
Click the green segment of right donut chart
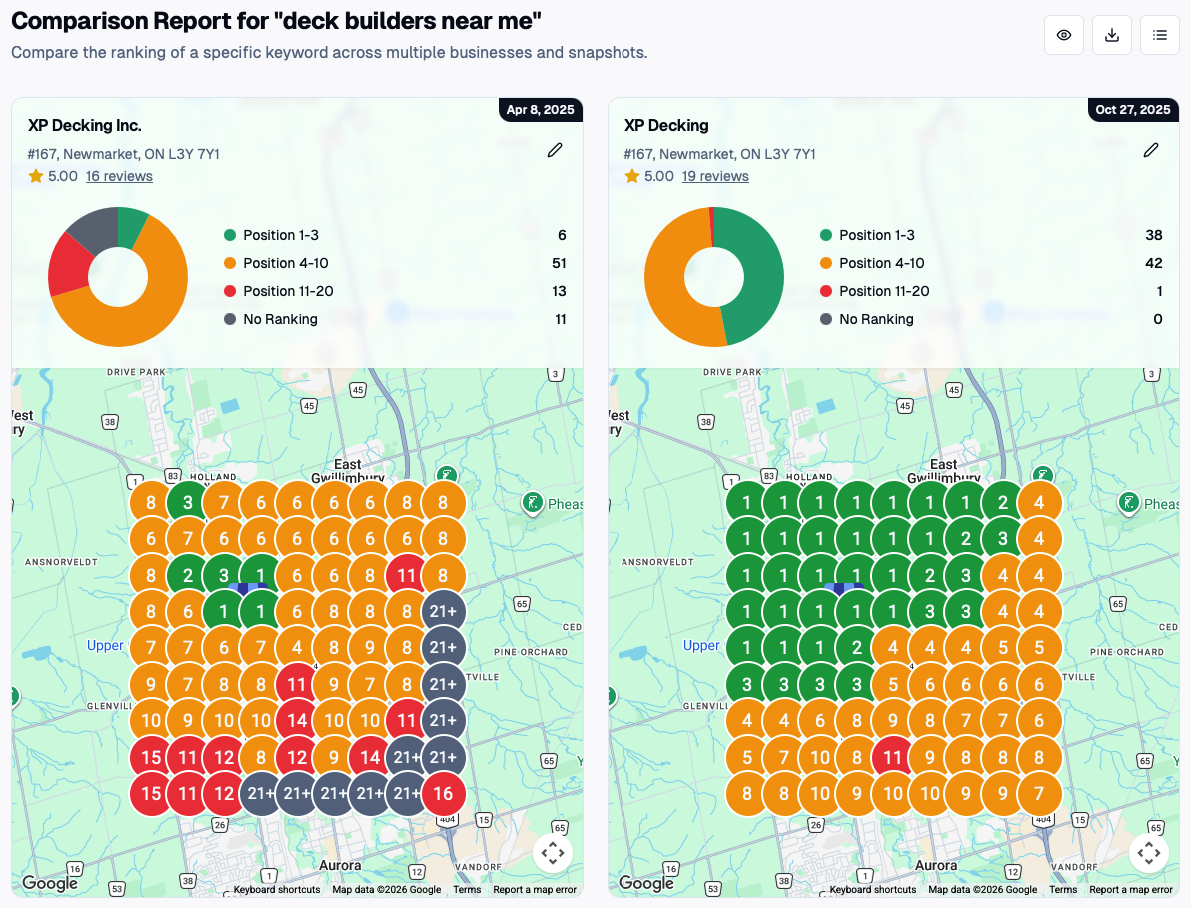(756, 277)
